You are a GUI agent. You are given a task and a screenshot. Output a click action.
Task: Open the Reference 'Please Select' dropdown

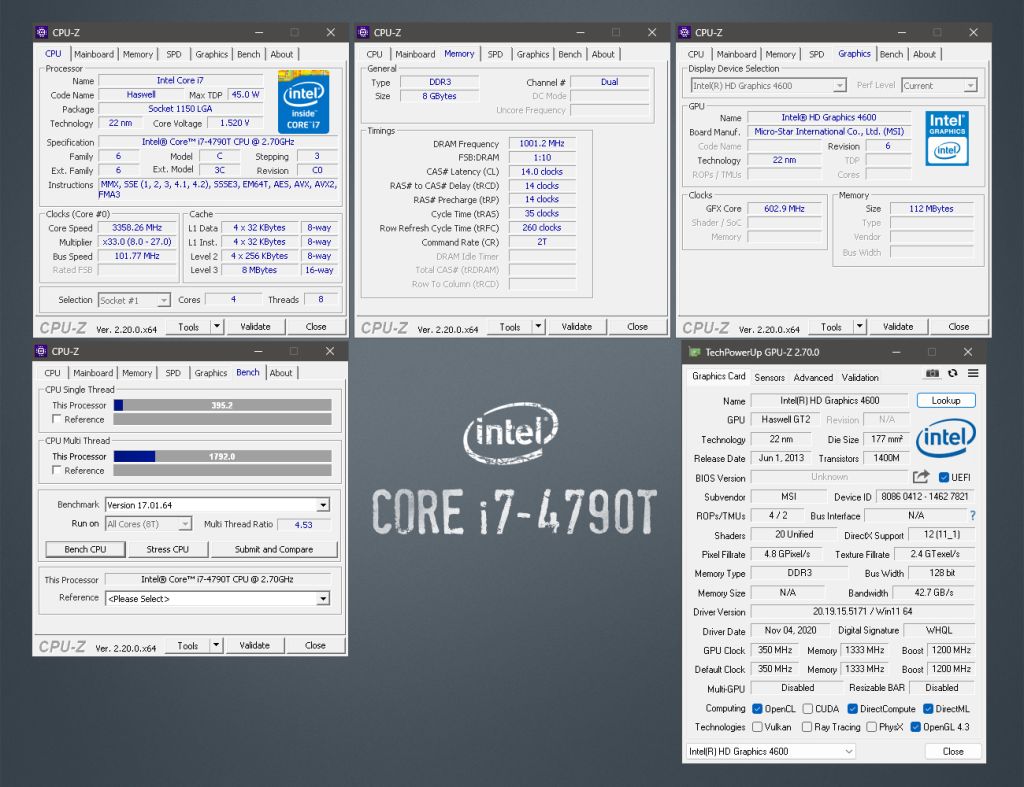(x=217, y=598)
